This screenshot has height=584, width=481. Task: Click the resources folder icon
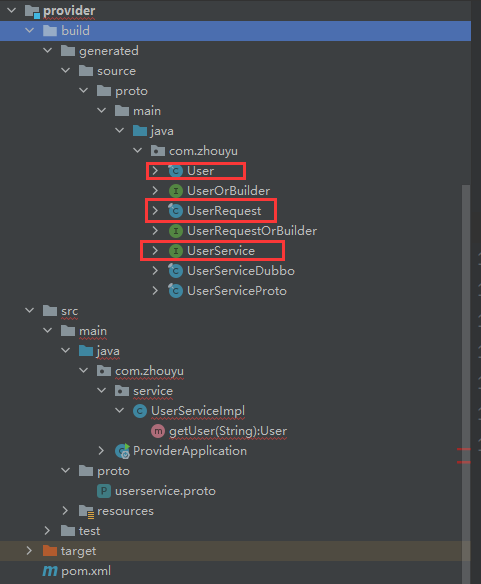tap(86, 511)
